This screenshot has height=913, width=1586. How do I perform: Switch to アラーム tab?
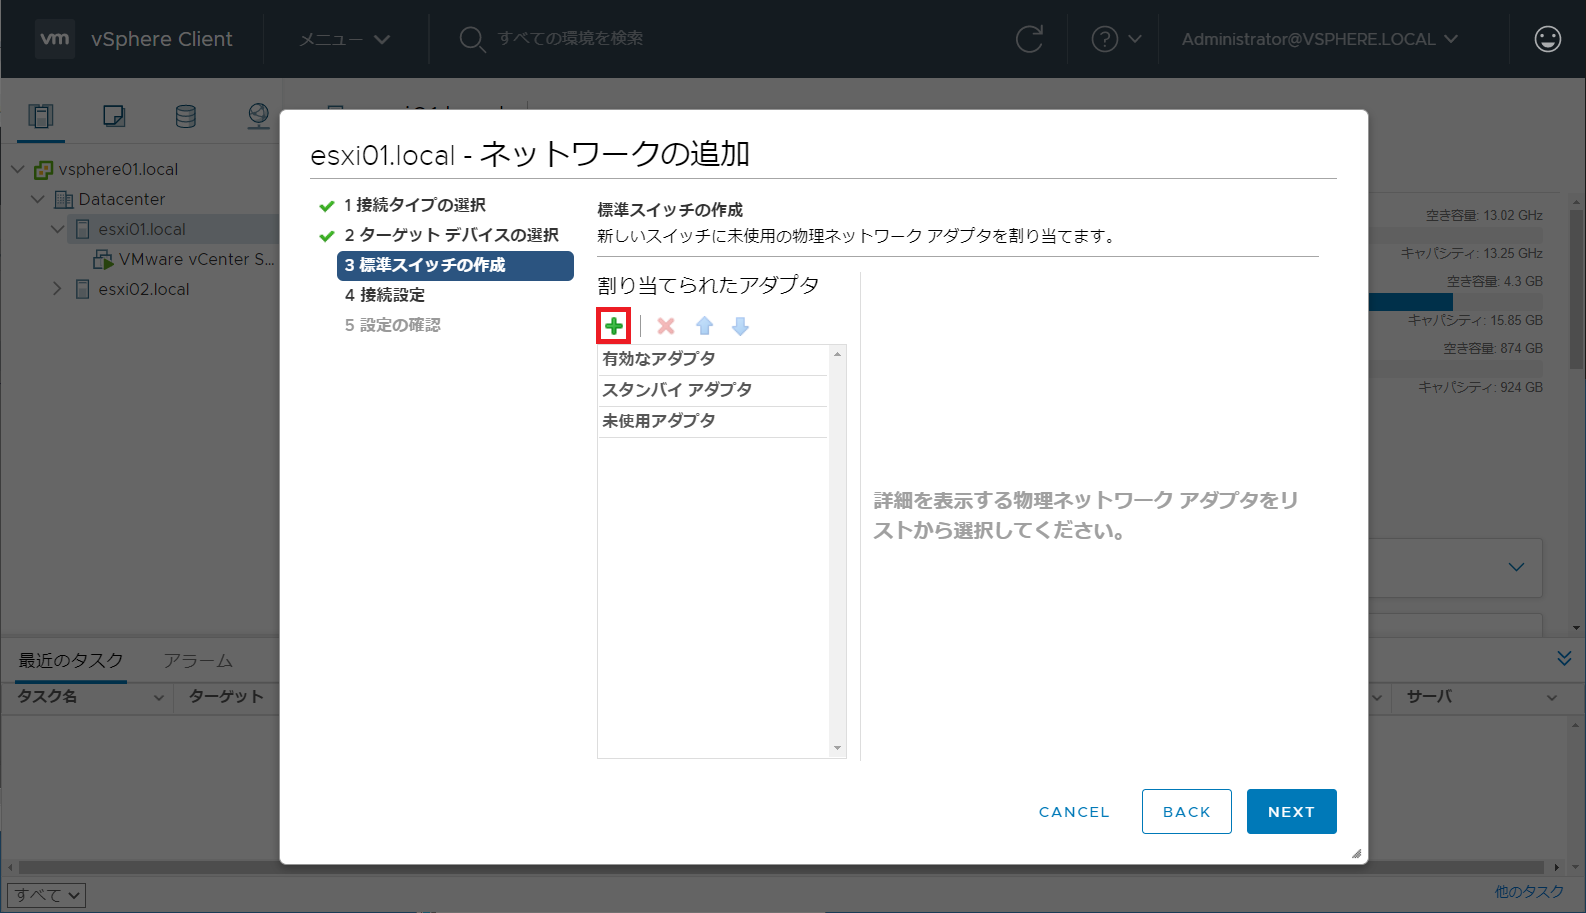coord(198,660)
